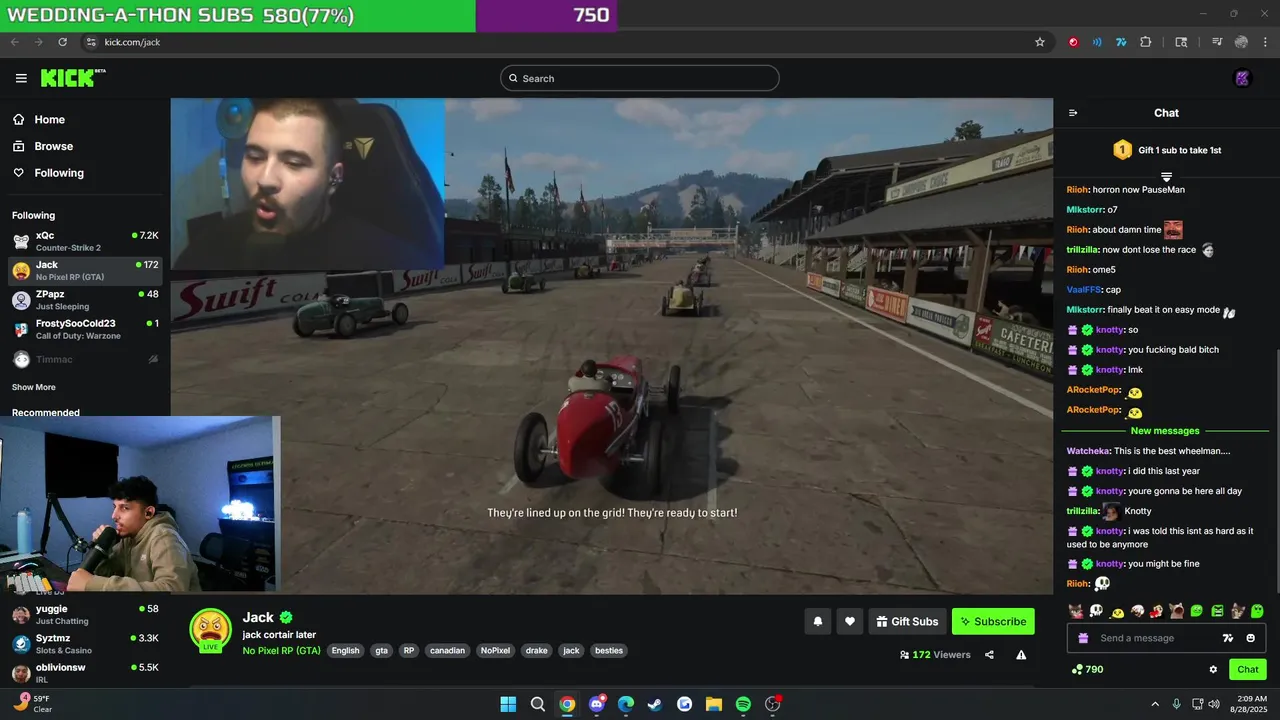Open xQc channel in Following list
Screen dimensions: 1280x720
(85, 241)
